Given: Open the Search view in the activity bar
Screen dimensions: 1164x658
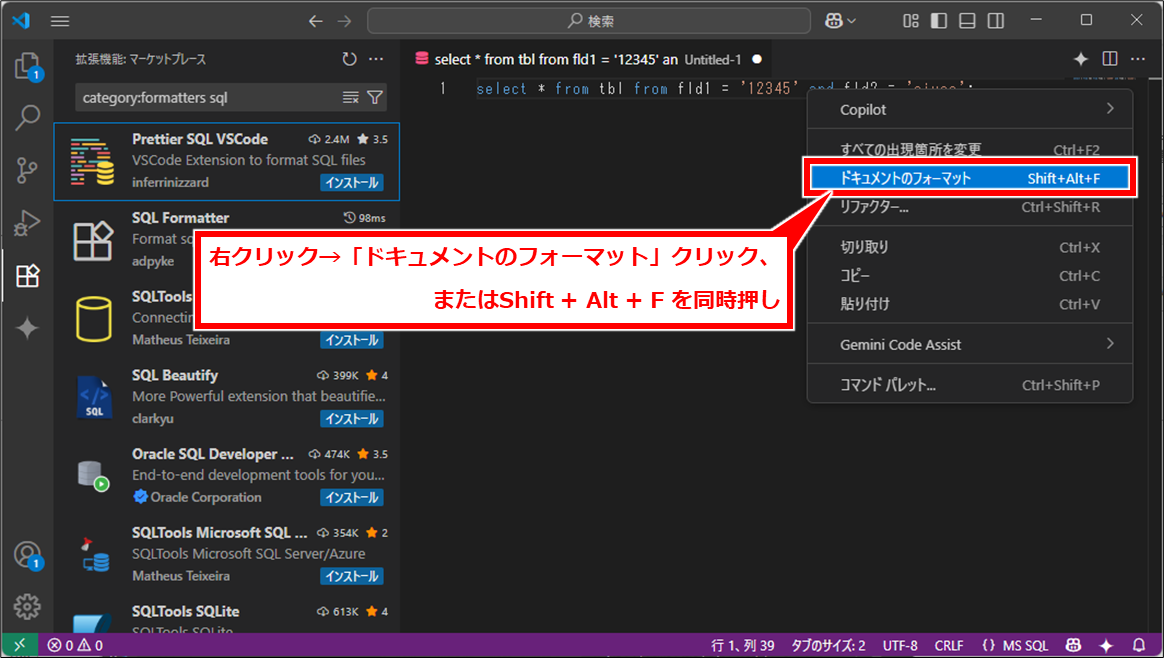Looking at the screenshot, I should (27, 117).
